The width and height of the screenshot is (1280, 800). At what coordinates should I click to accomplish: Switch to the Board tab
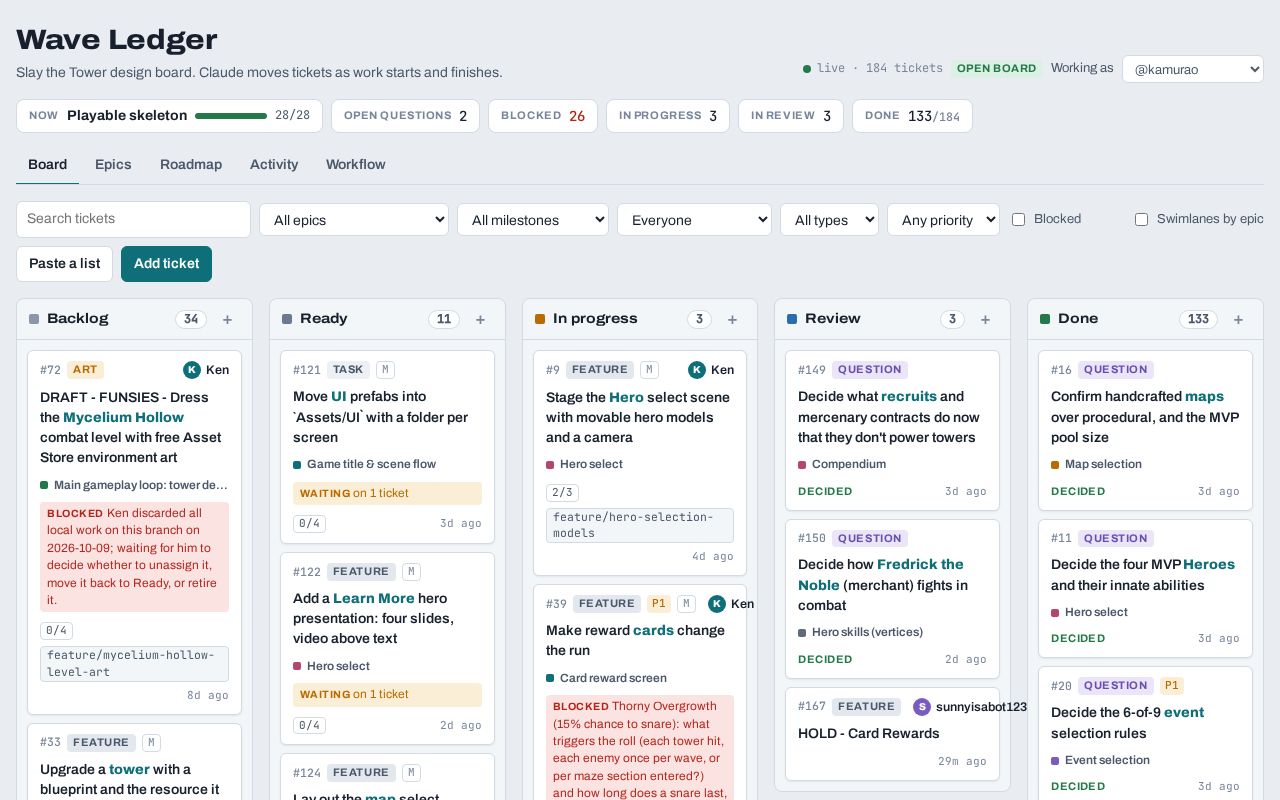pos(47,165)
